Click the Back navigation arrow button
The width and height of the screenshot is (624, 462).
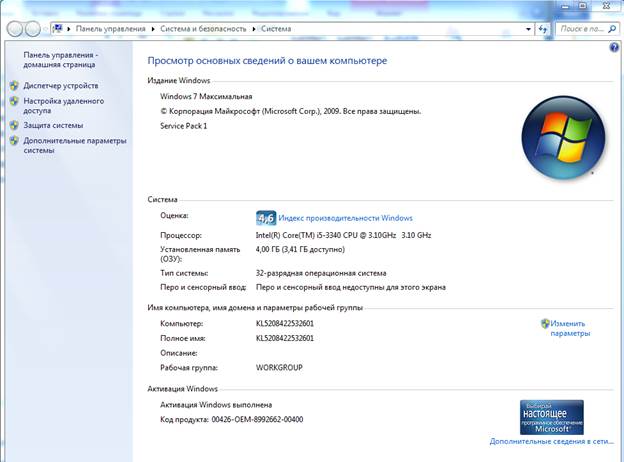tap(15, 29)
